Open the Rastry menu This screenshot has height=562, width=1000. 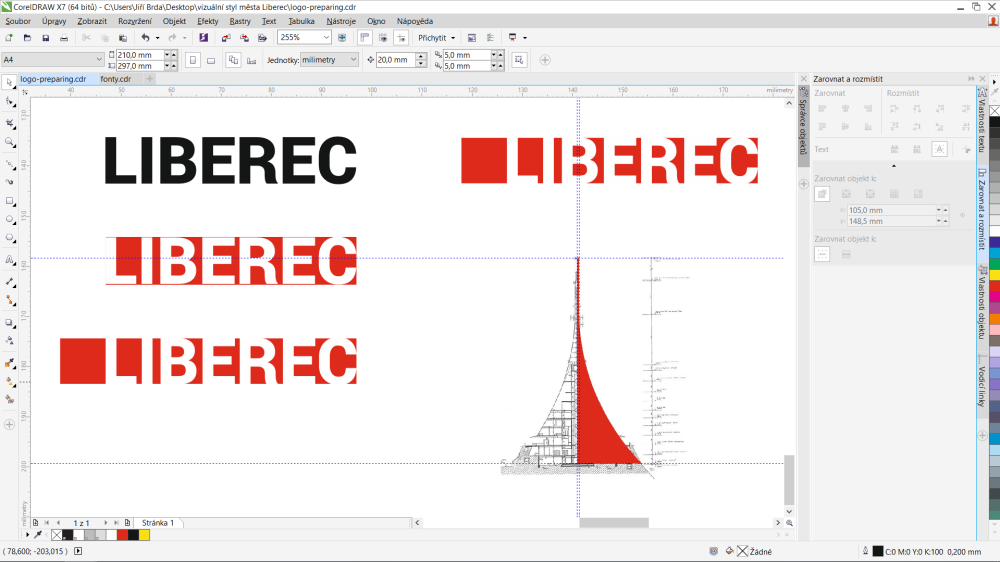click(240, 21)
